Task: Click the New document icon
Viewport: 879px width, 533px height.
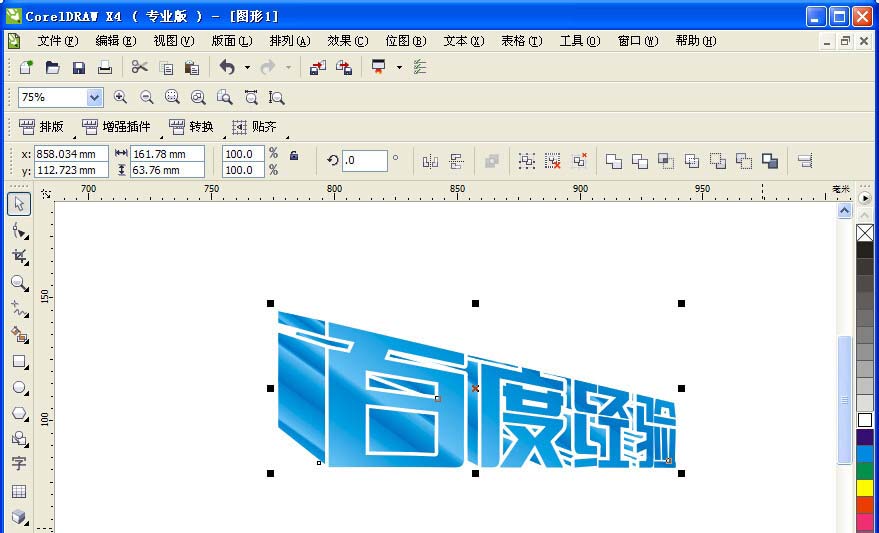Action: click(x=26, y=68)
